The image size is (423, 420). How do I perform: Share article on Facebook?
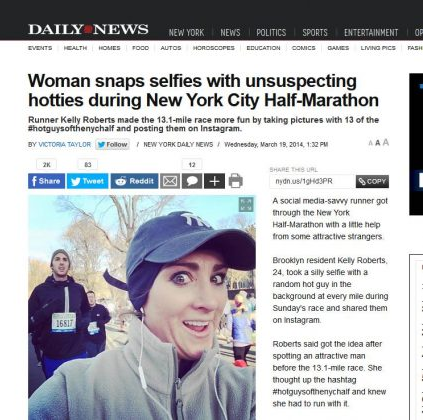(46, 181)
